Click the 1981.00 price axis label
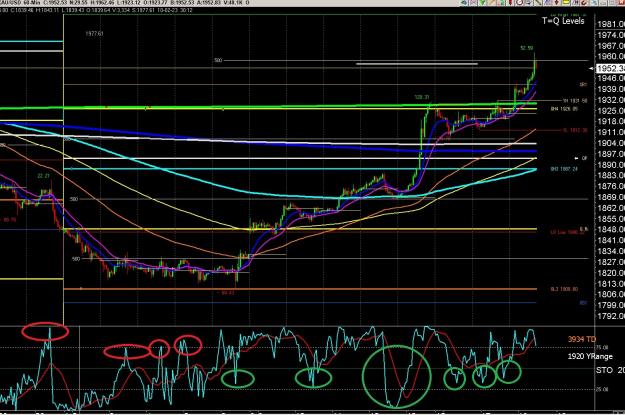 pyautogui.click(x=611, y=24)
